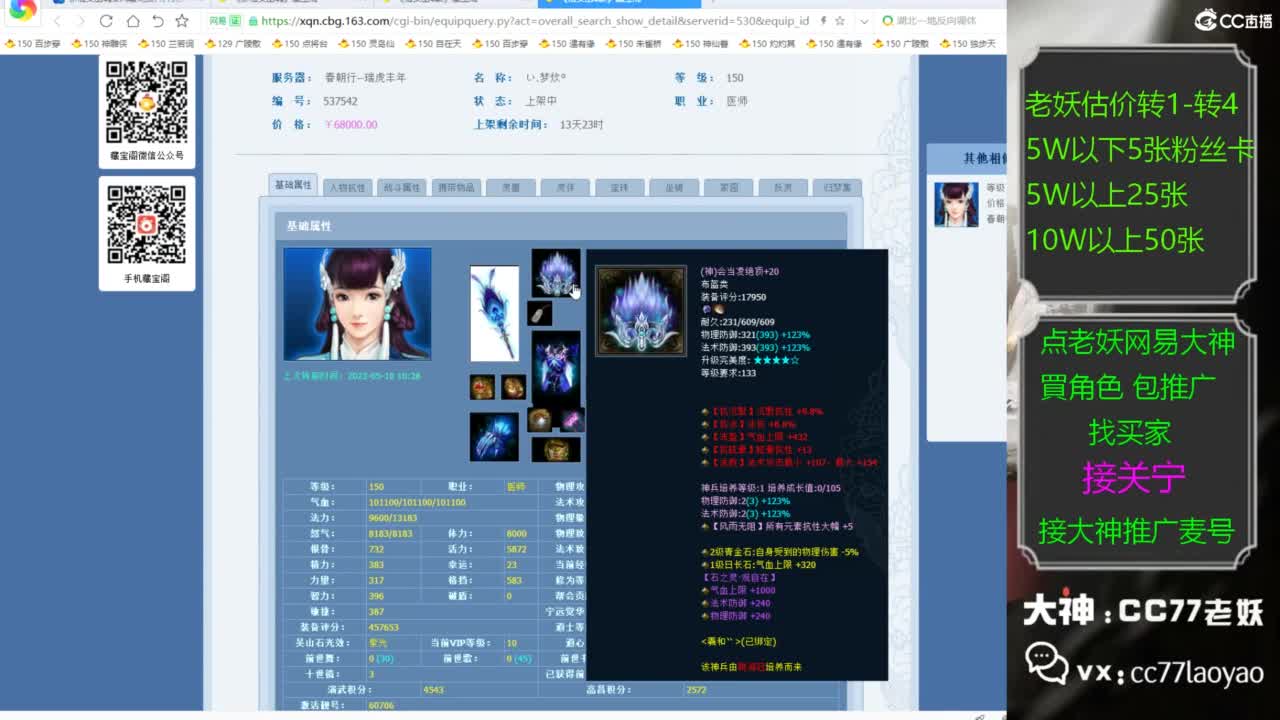The width and height of the screenshot is (1280, 720).
Task: Open the related character avatar in 其他相 panel
Action: tap(956, 204)
